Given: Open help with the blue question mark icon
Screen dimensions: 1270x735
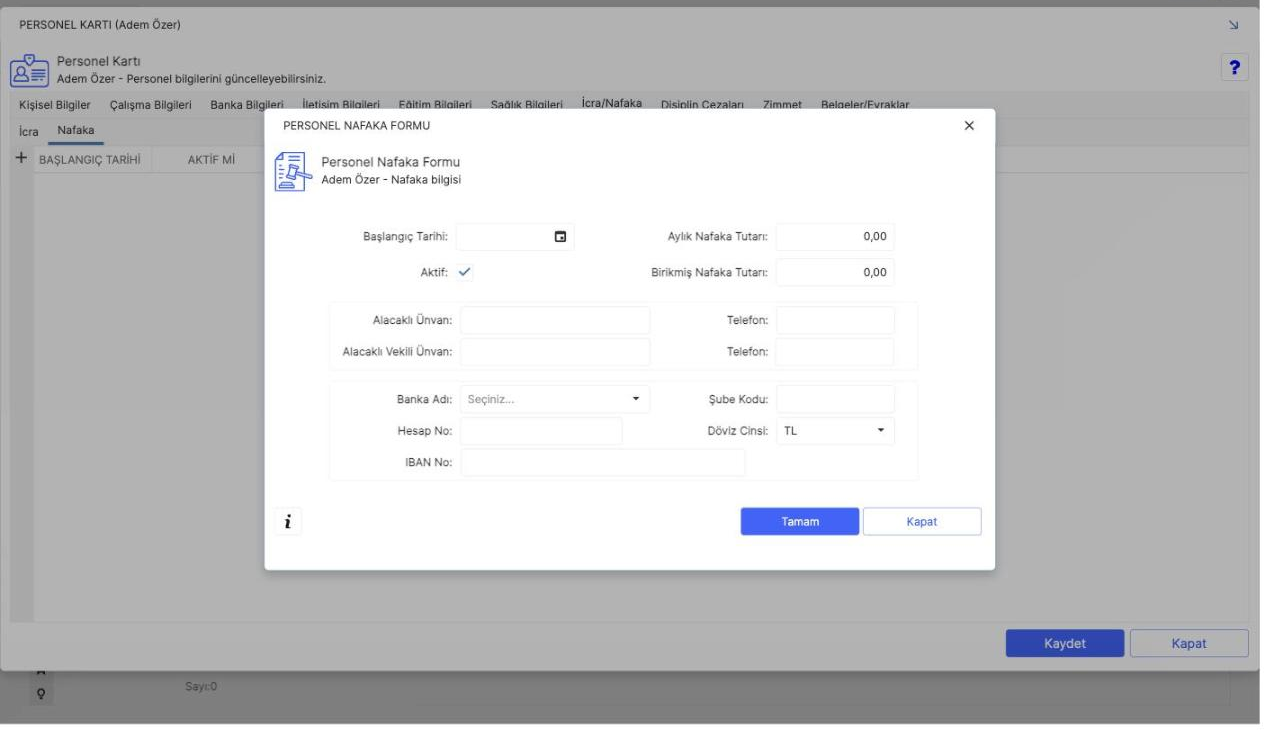Looking at the screenshot, I should pyautogui.click(x=1236, y=67).
